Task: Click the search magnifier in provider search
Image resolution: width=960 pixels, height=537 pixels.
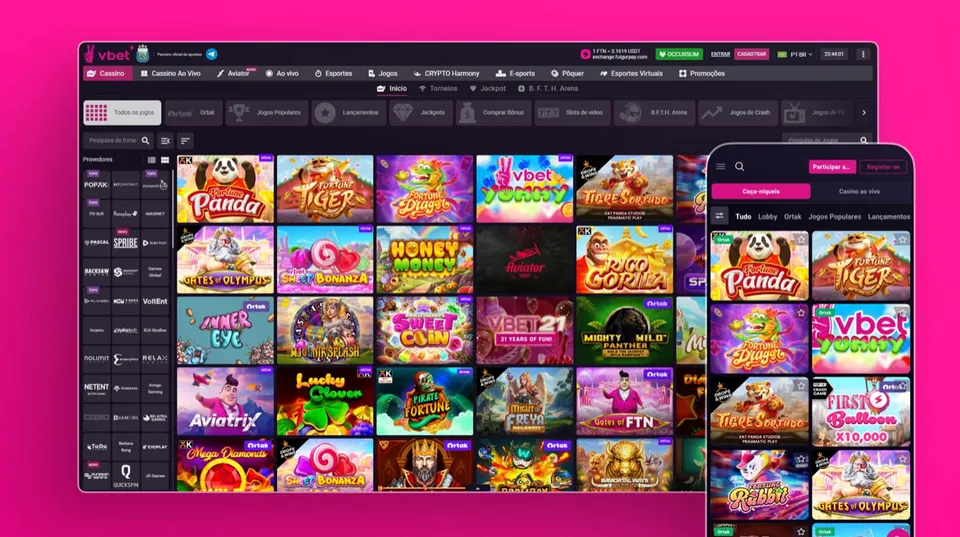Action: point(145,140)
